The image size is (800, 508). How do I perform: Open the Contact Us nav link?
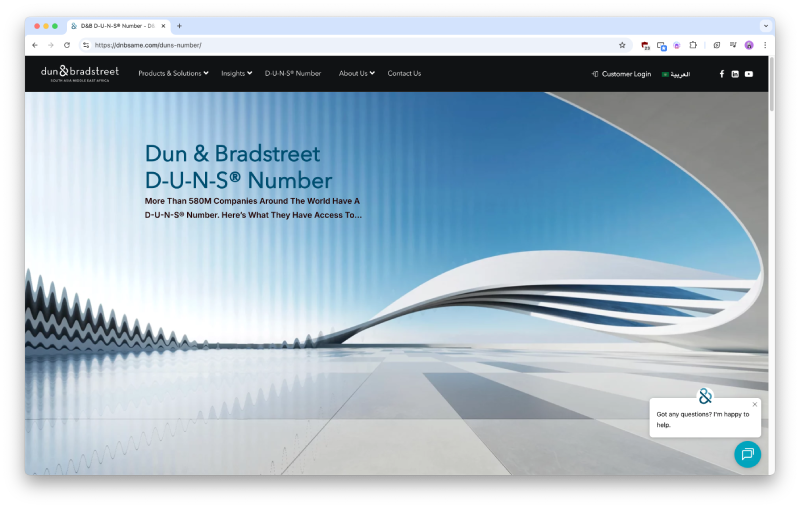(x=404, y=73)
